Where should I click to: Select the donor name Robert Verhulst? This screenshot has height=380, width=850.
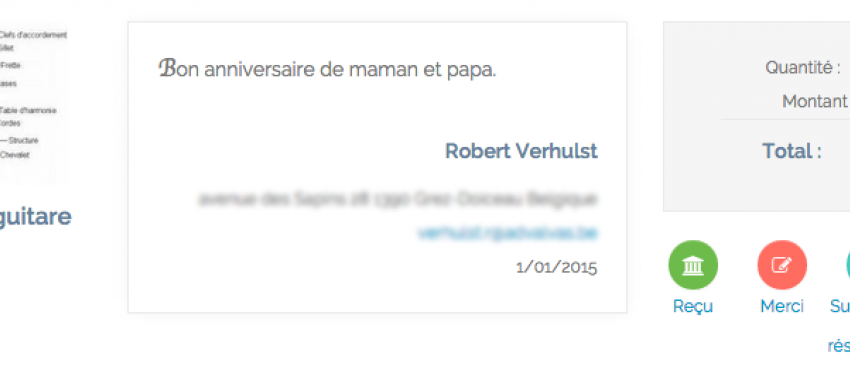point(521,151)
